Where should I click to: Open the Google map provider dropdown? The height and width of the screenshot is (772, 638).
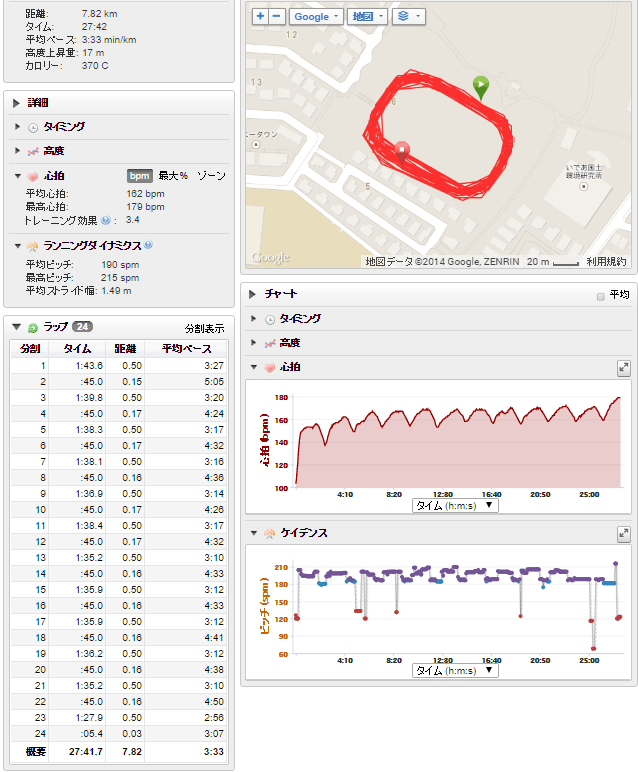[316, 17]
